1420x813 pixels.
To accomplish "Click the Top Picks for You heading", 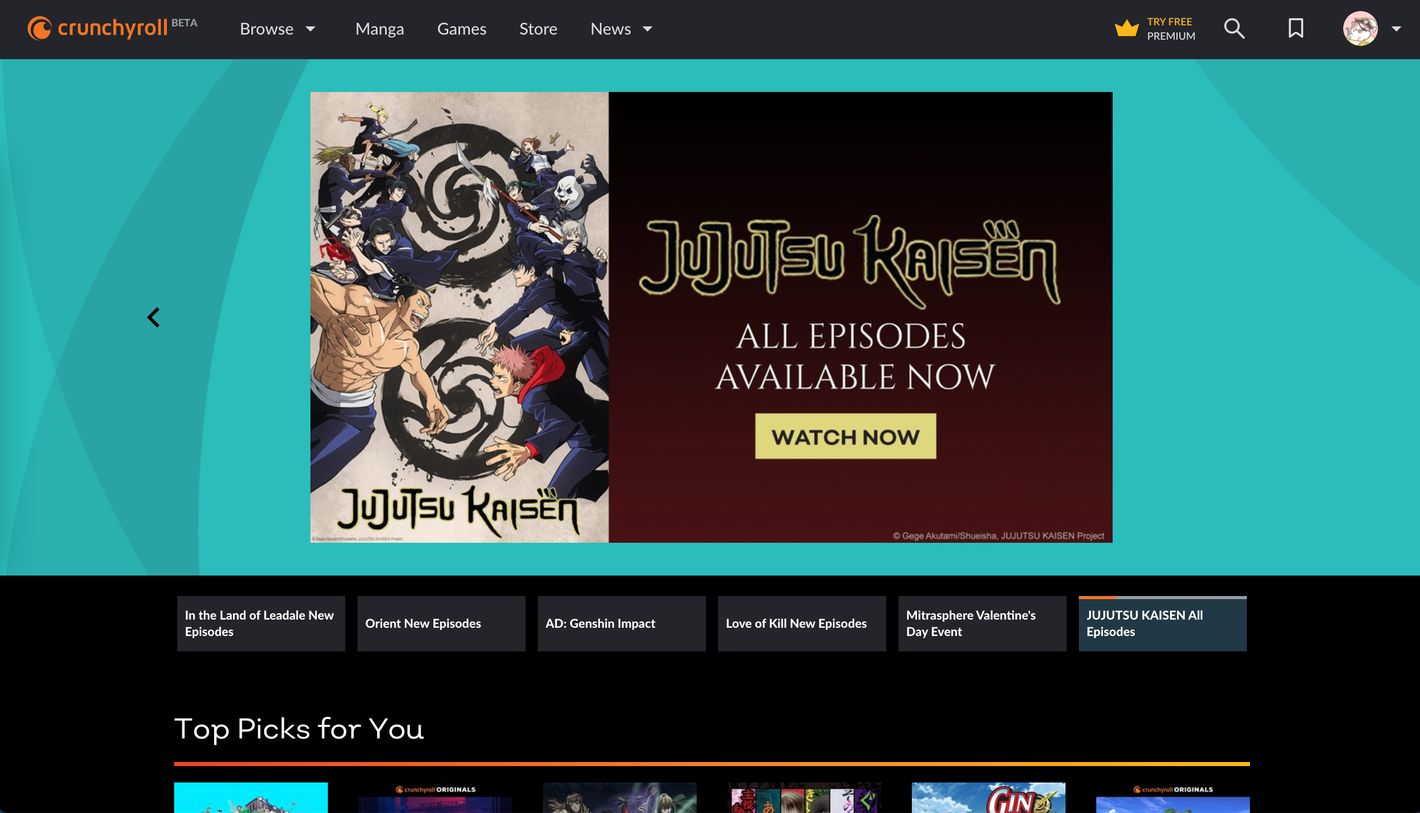I will [299, 729].
